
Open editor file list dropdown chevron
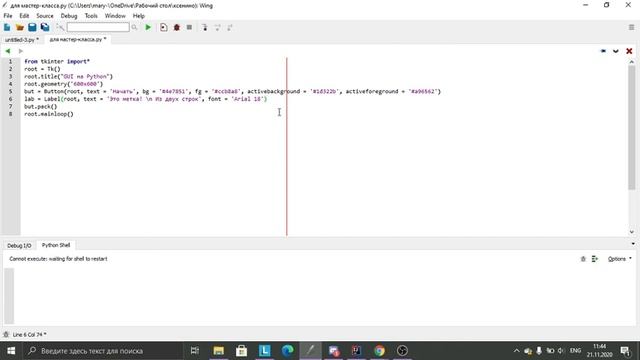616,51
